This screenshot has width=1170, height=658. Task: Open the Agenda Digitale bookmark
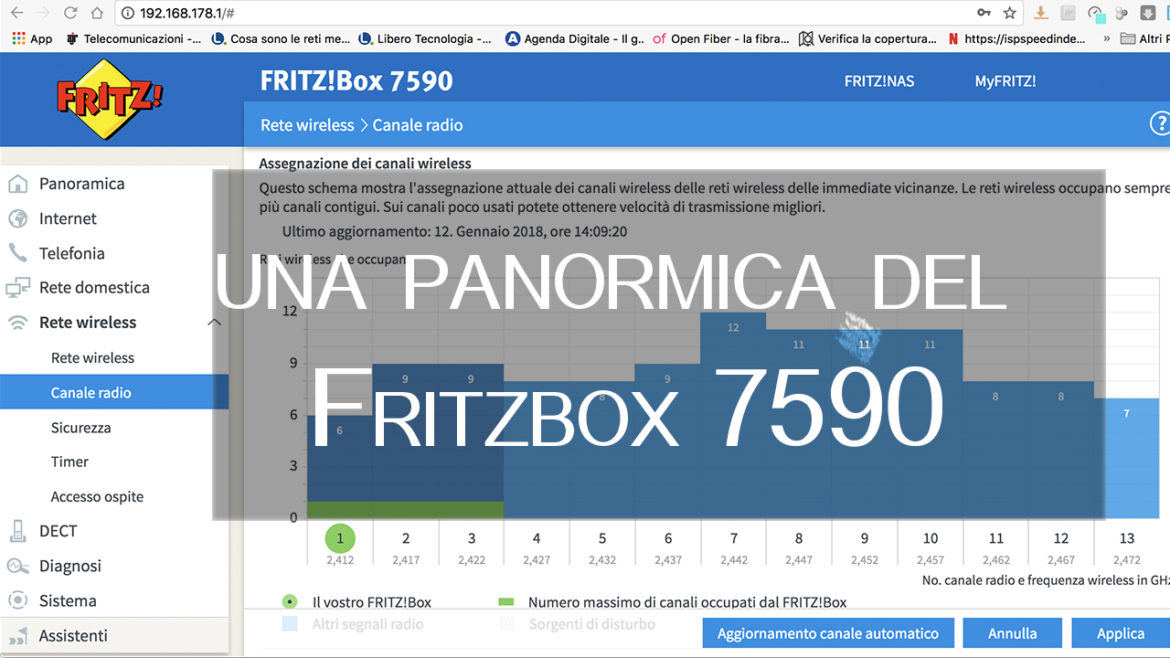point(575,39)
